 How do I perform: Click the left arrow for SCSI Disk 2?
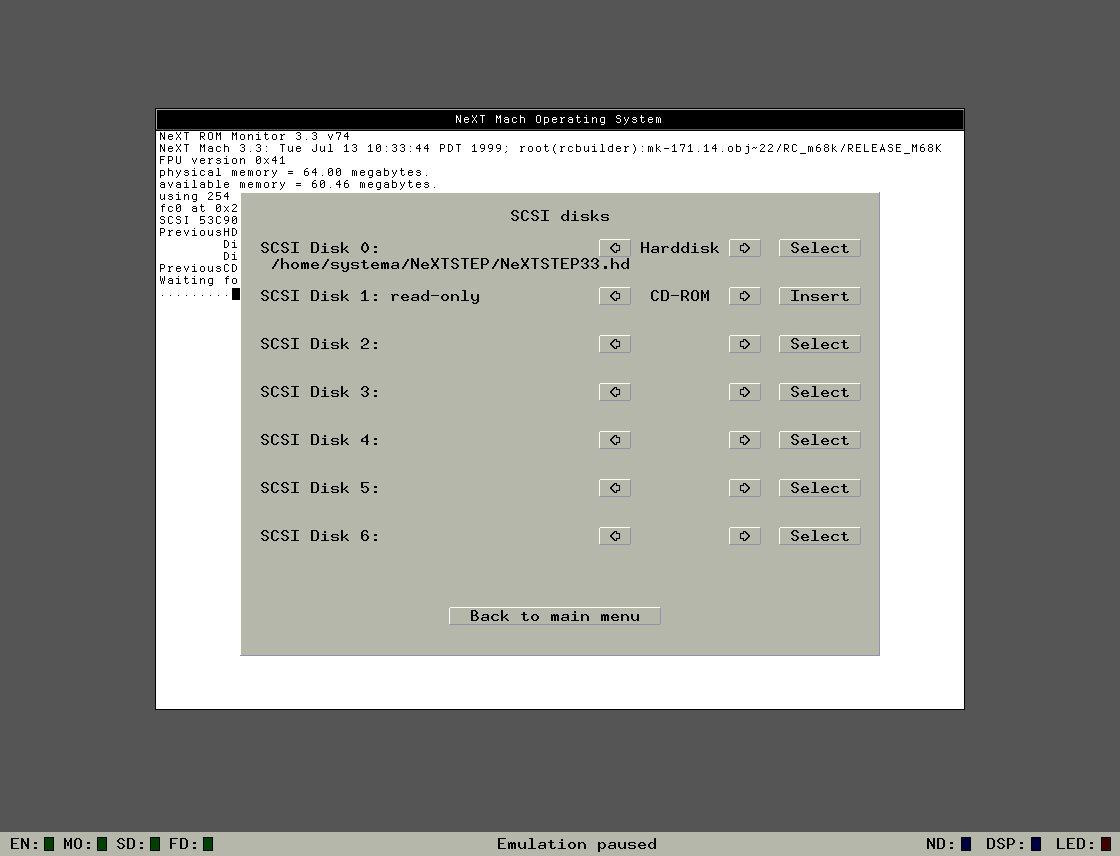click(614, 343)
